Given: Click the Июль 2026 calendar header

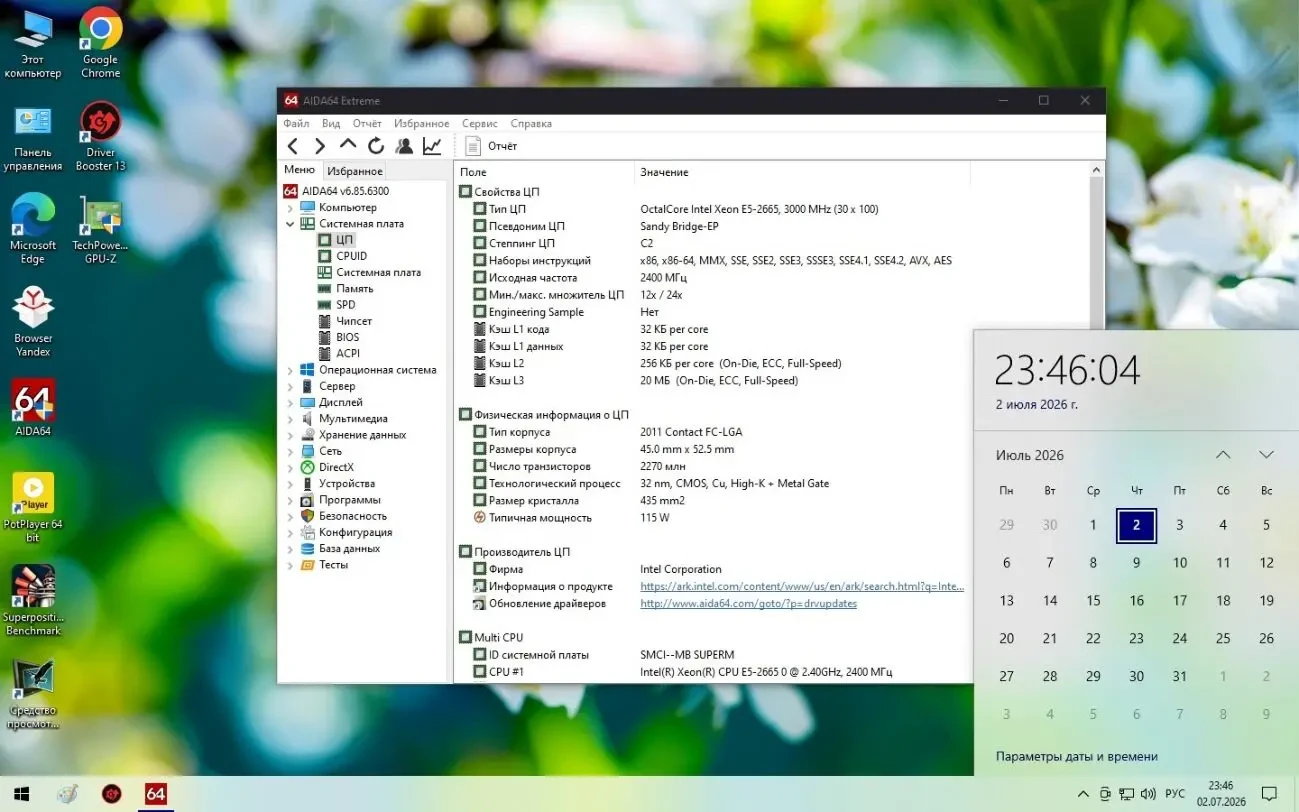Looking at the screenshot, I should point(1030,455).
